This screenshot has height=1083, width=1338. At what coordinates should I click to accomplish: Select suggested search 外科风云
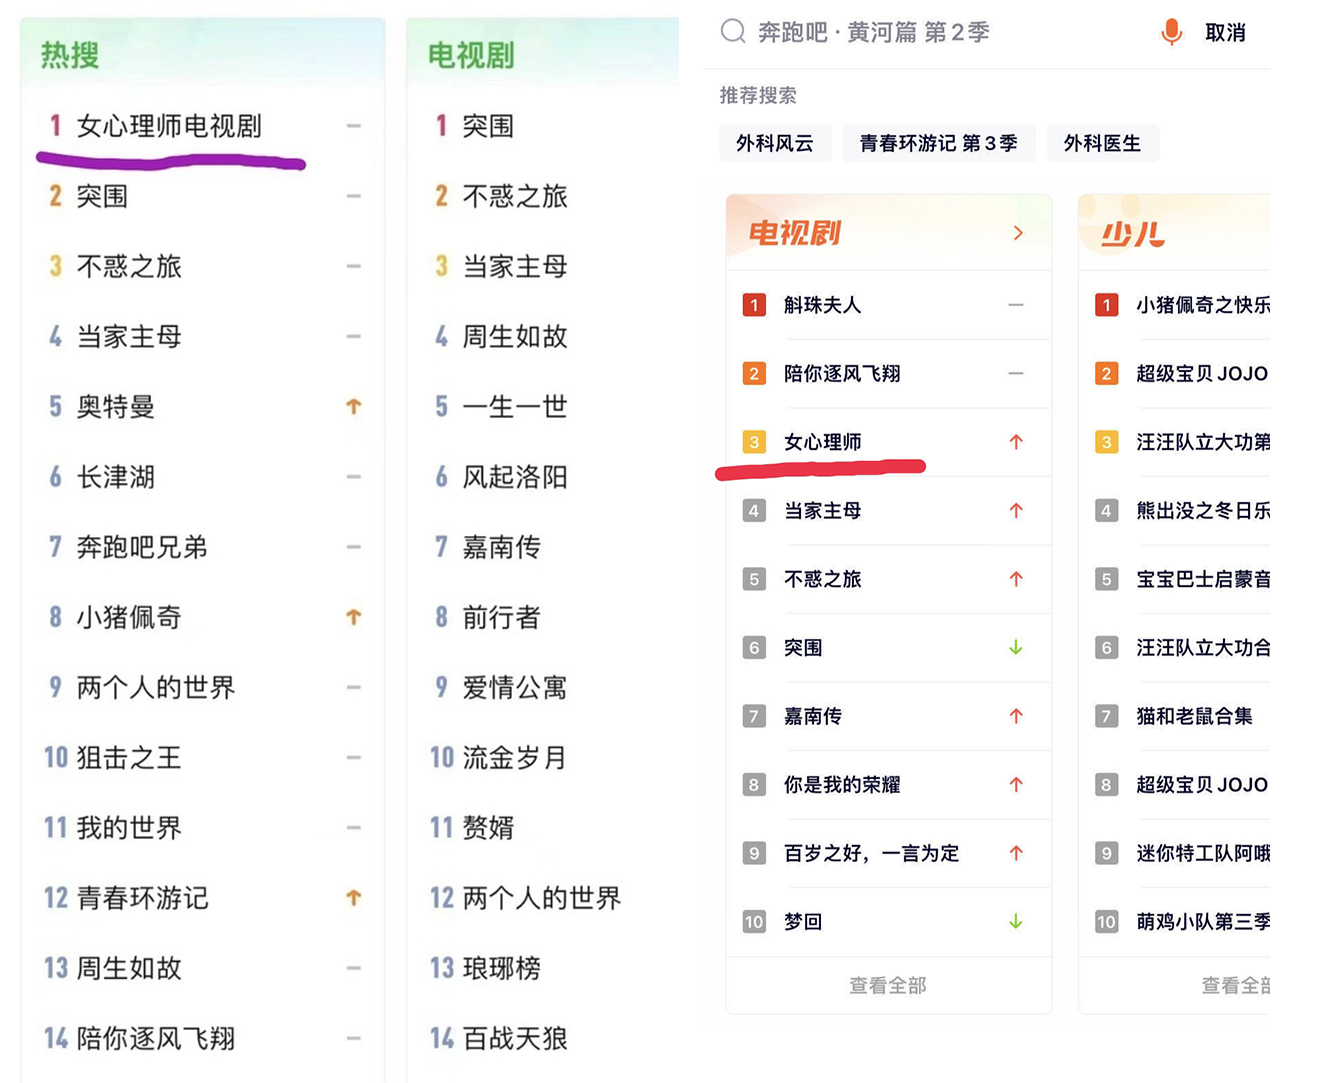(775, 143)
